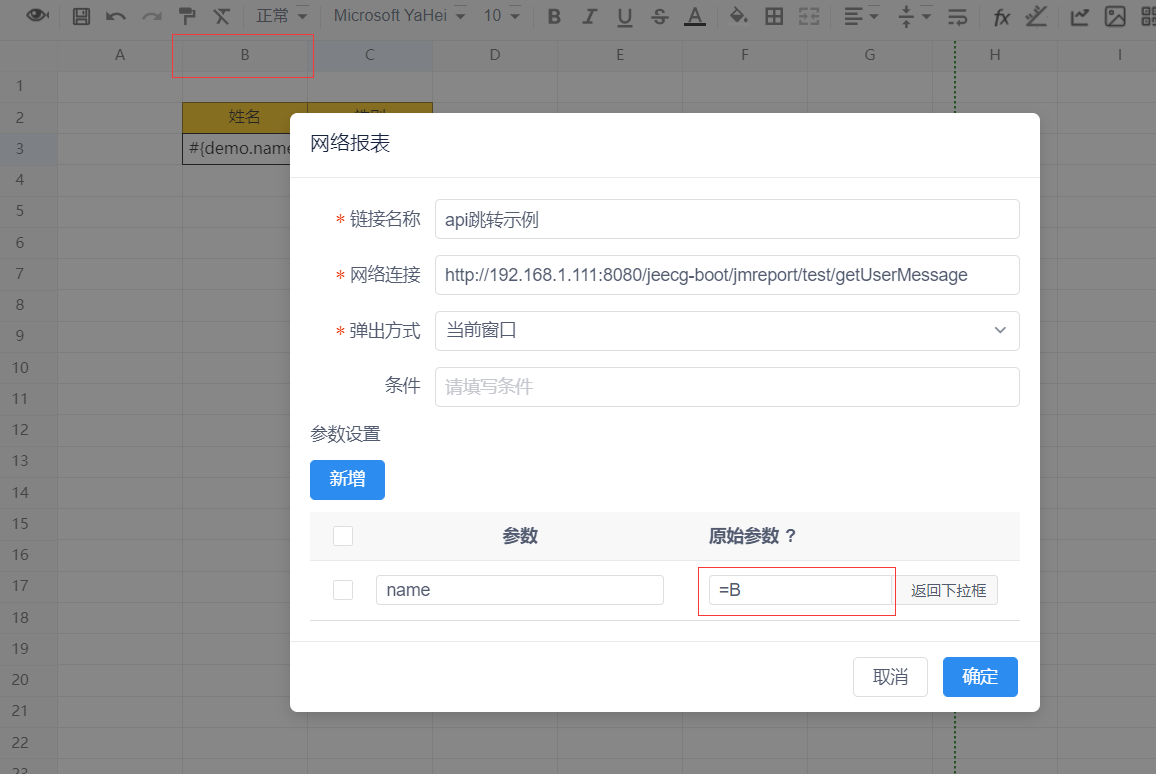
Task: Click the QR/barcode grid icon
Action: [1148, 16]
